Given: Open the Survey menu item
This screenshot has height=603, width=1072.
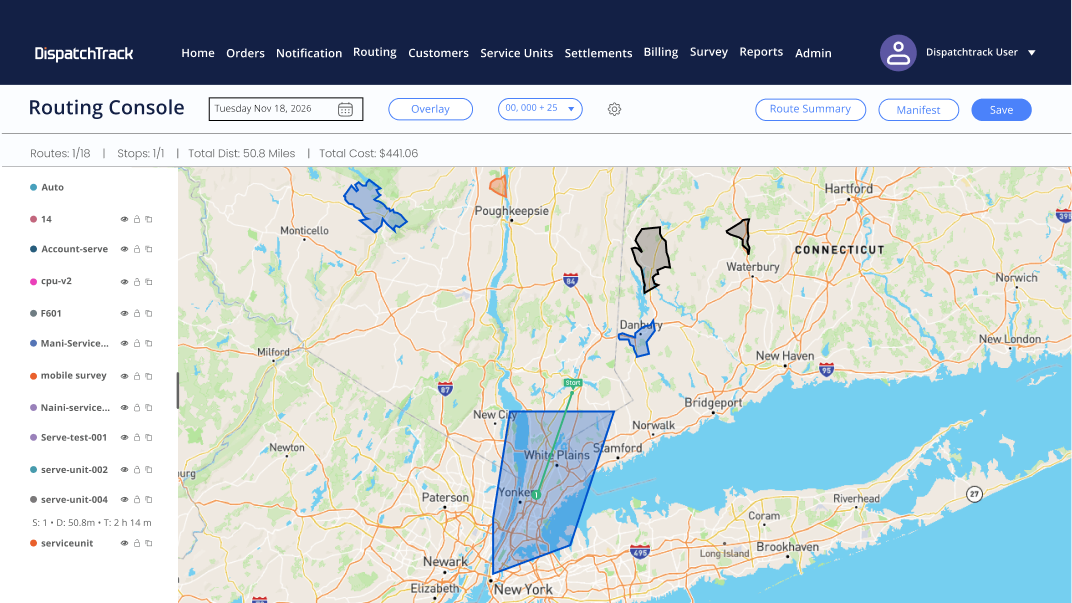Looking at the screenshot, I should click(x=708, y=52).
